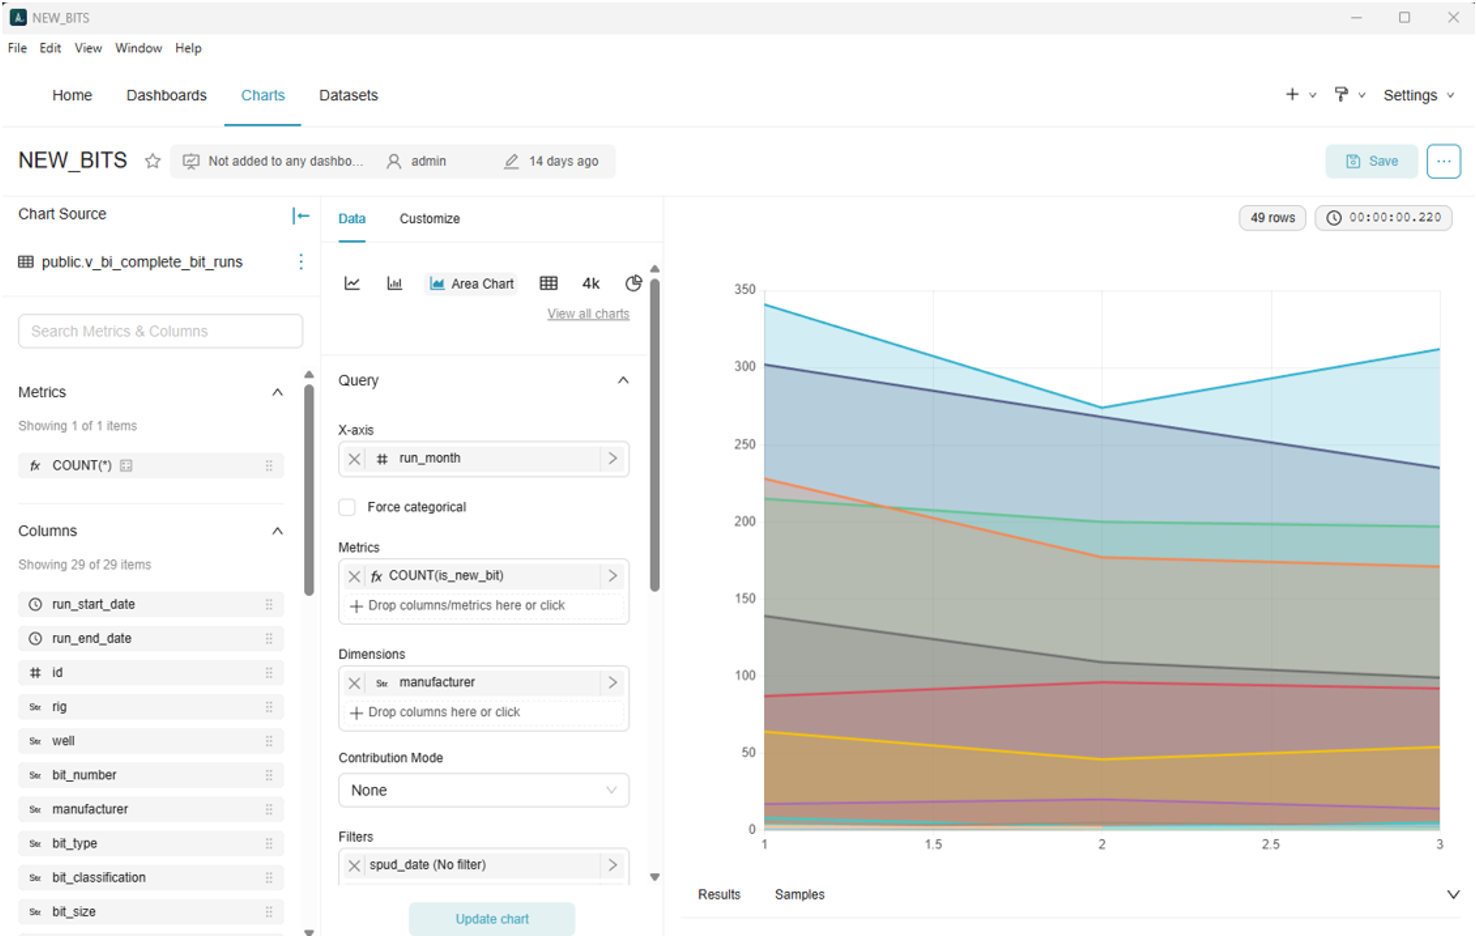The width and height of the screenshot is (1476, 936).
Task: Select the 4k big number chart type
Action: click(591, 284)
